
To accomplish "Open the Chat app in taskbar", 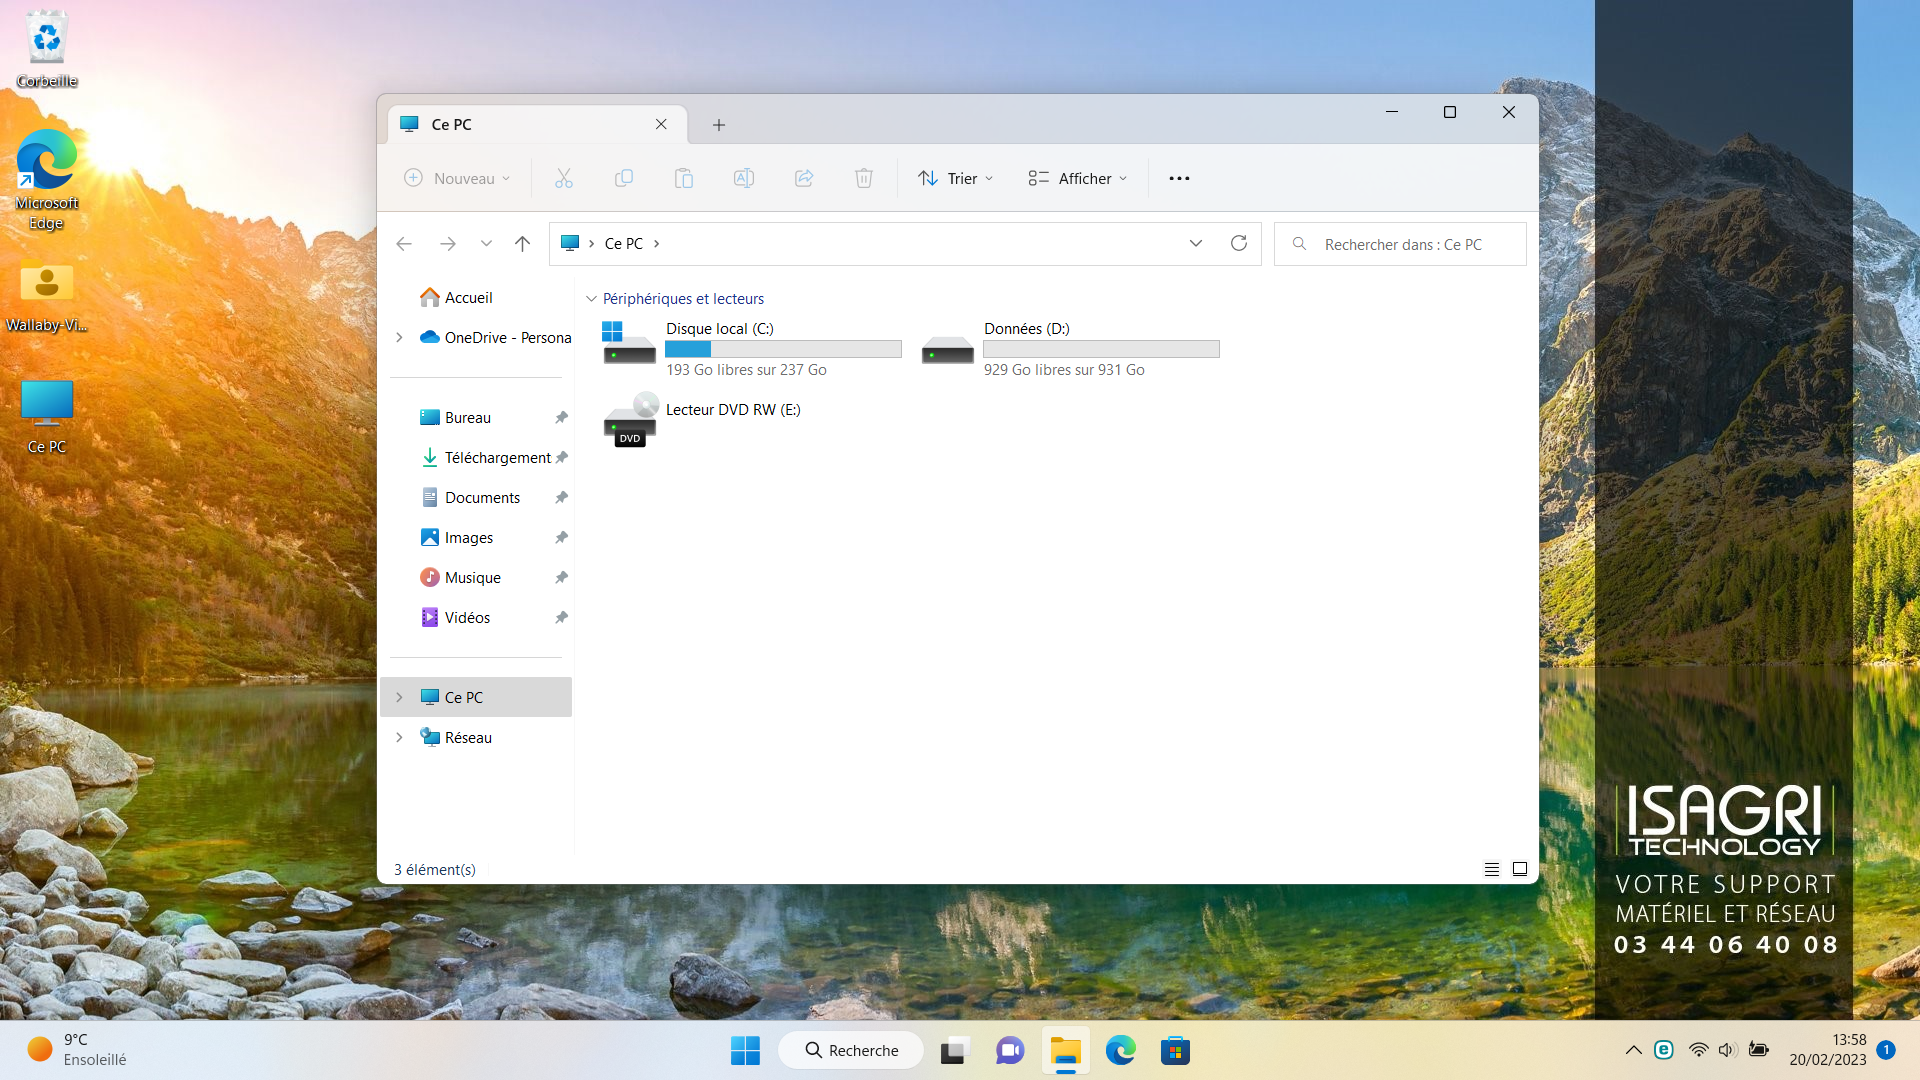I will click(1010, 1050).
